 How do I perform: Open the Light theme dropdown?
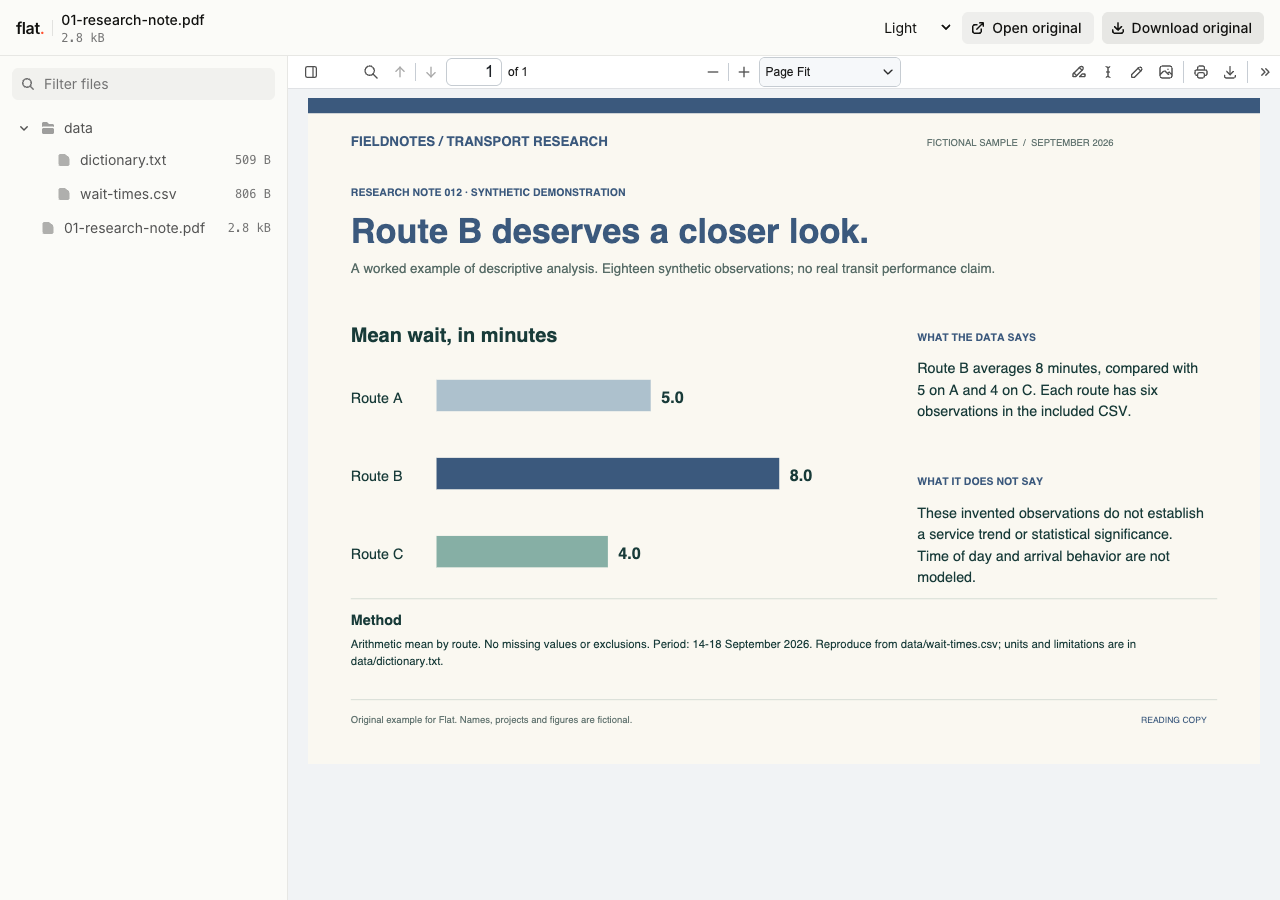pos(916,28)
